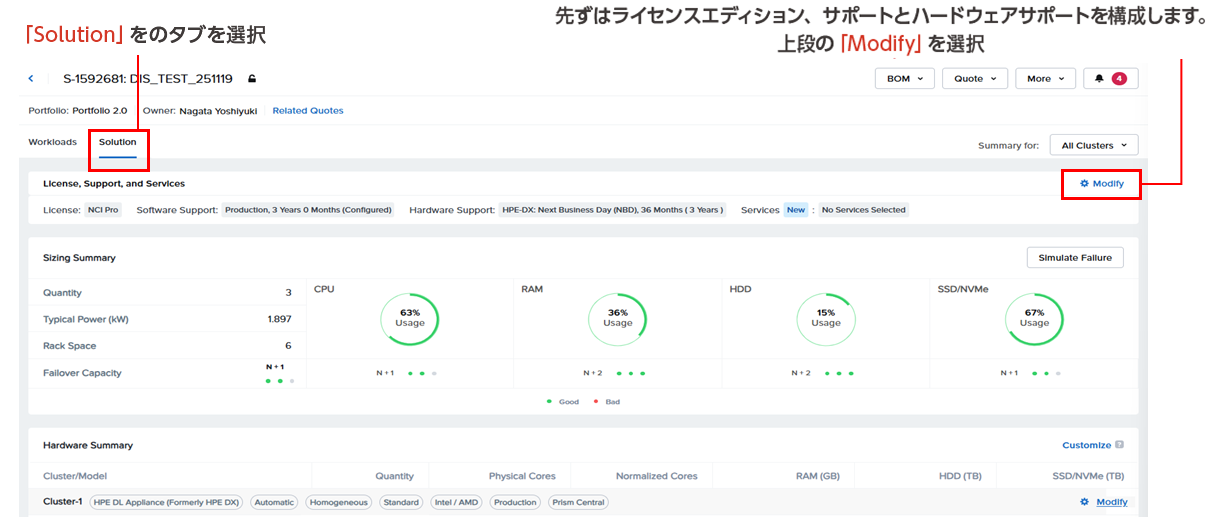Viewport: 1228px width, 517px height.
Task: Click the lock icon next to DIS_TEST_251119
Action: [252, 78]
